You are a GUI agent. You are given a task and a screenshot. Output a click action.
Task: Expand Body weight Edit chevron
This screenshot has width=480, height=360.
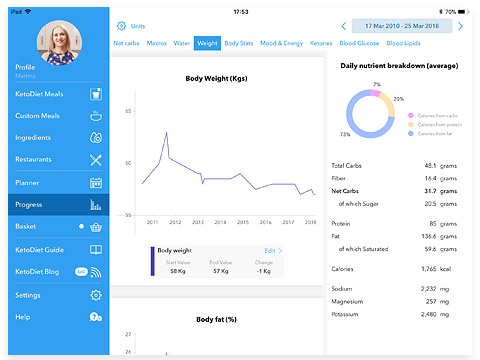(x=280, y=250)
